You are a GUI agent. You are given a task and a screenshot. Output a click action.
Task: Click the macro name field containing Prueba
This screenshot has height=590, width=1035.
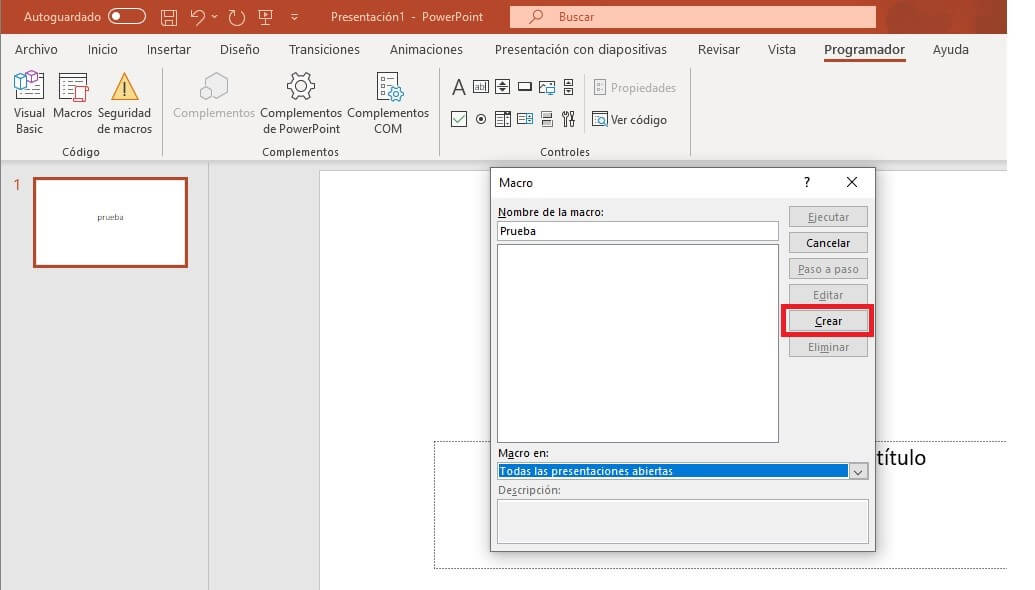tap(638, 231)
